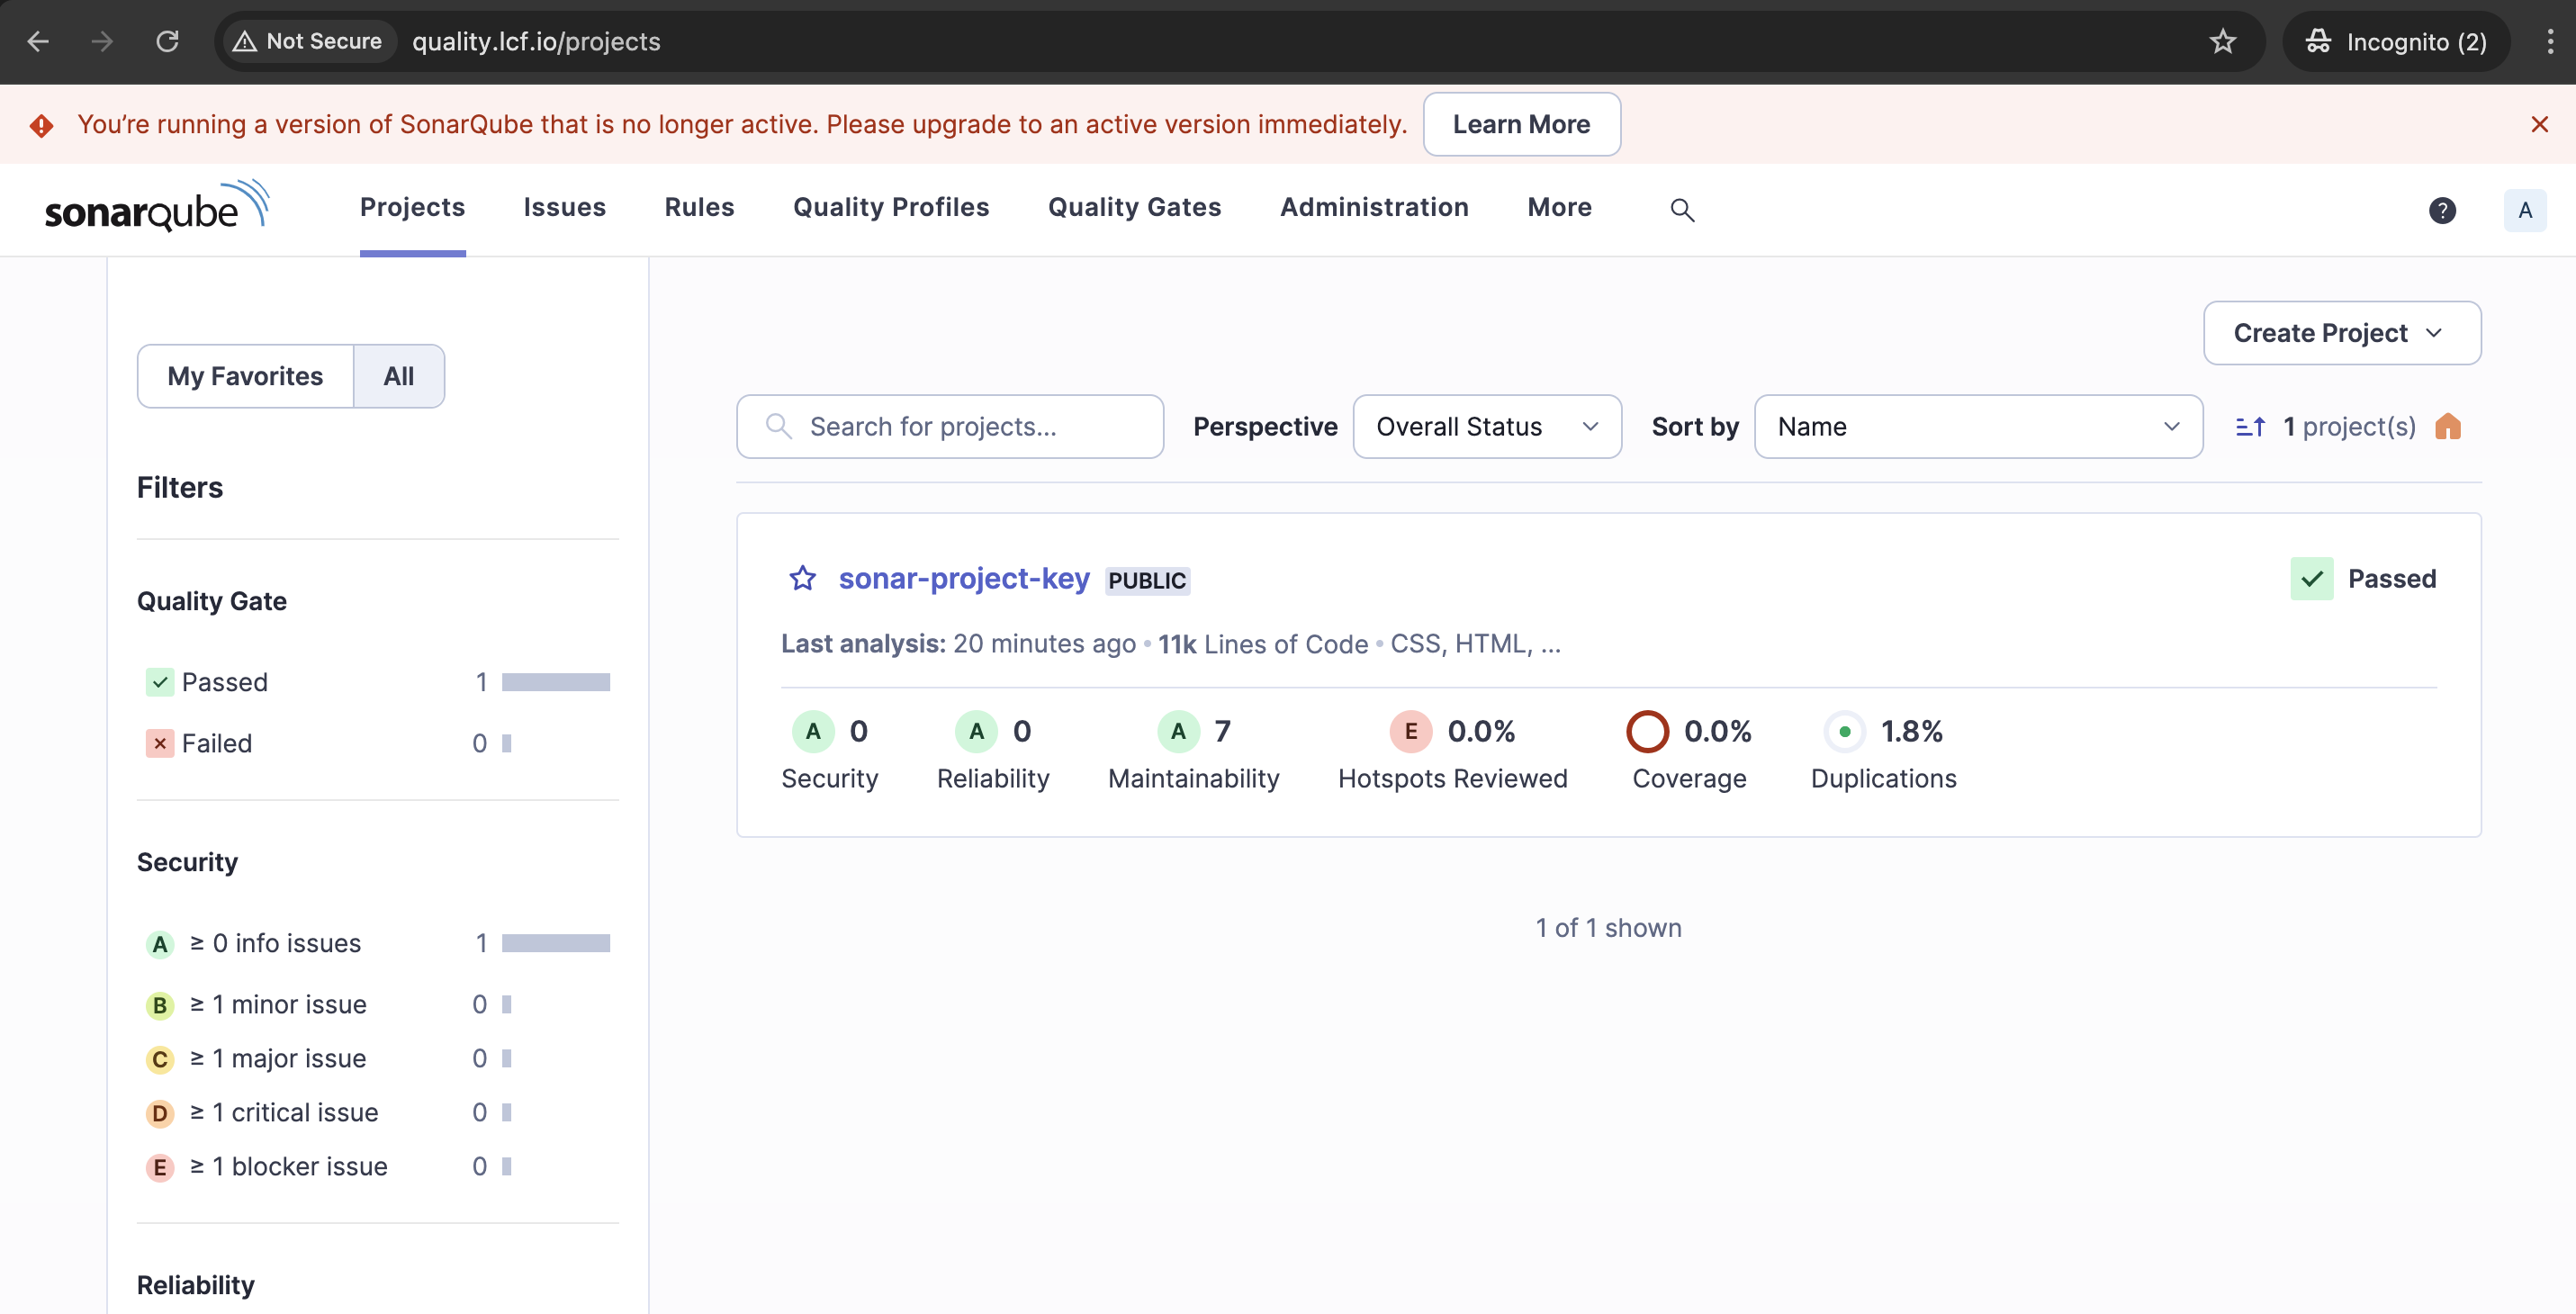Click the user avatar A icon
This screenshot has height=1314, width=2576.
click(2523, 210)
